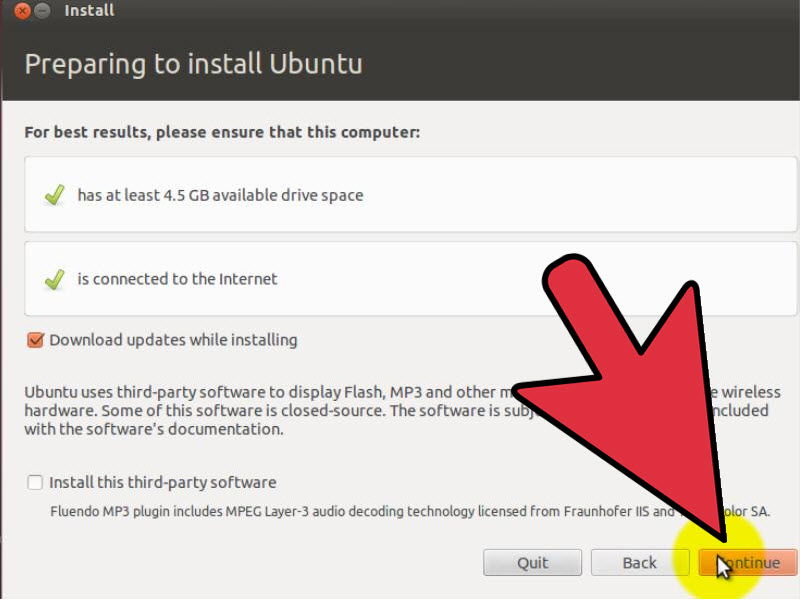Click green checkmark beside Internet connection status

(x=54, y=280)
